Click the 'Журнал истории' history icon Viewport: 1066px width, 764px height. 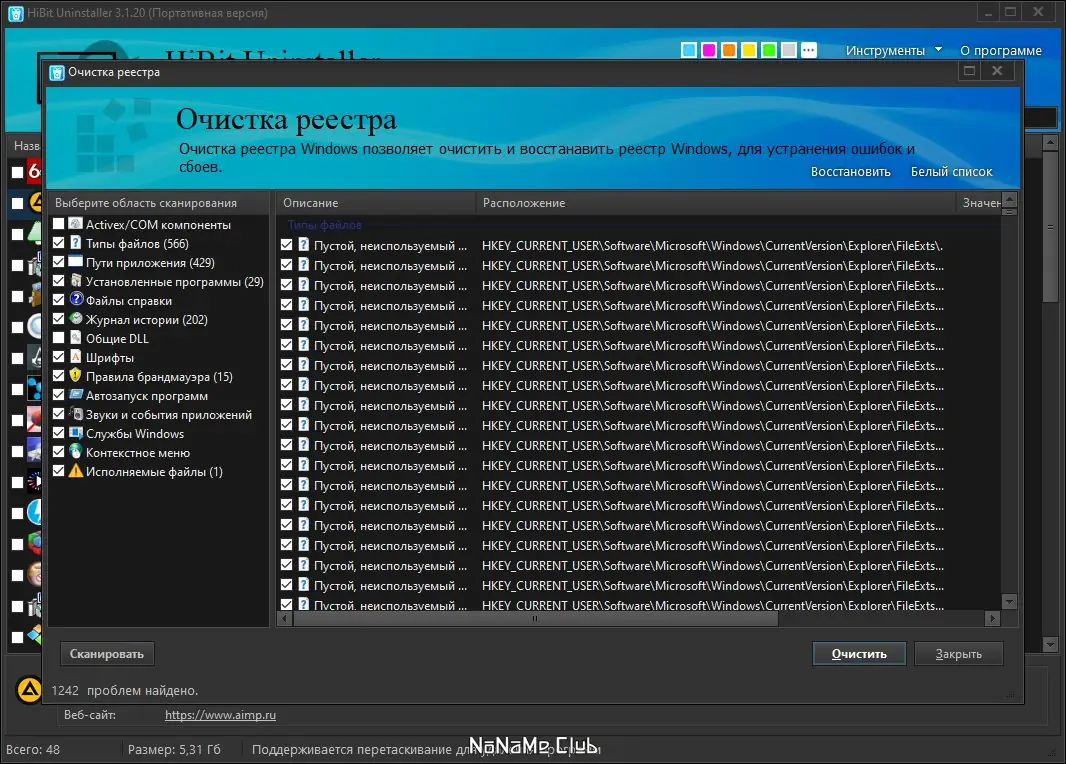pyautogui.click(x=75, y=319)
